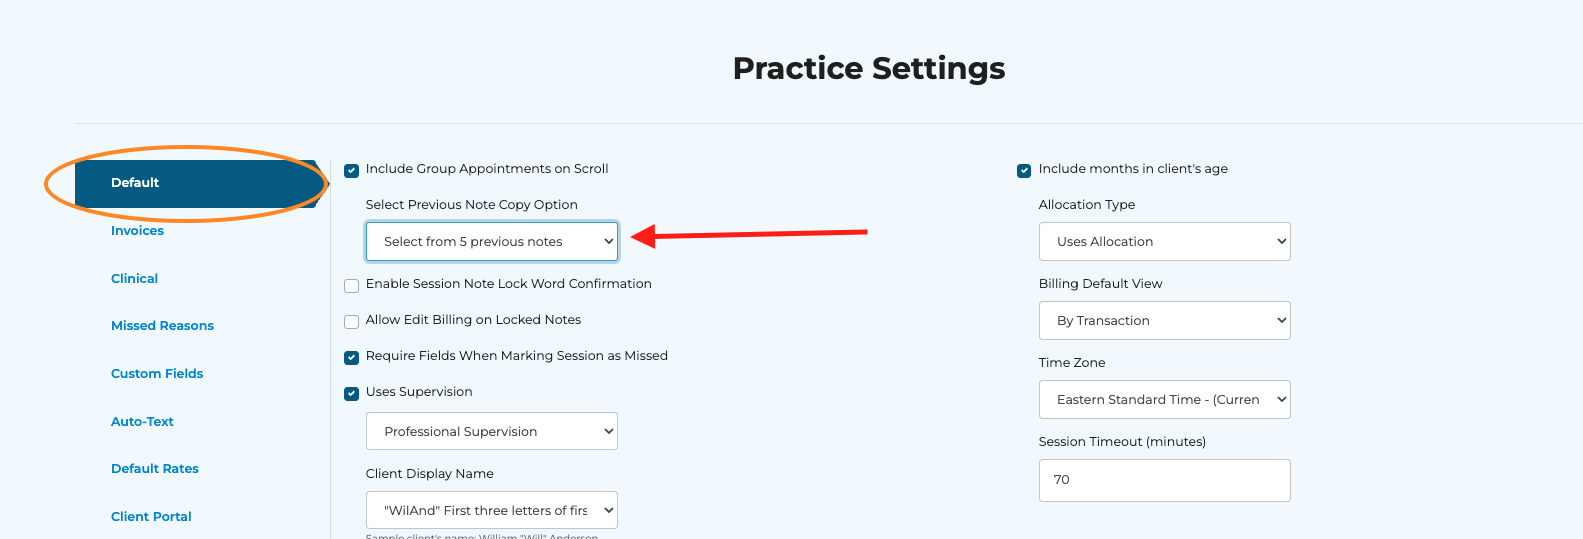1583x539 pixels.
Task: Check Allow Edit Billing on Locked Notes
Action: [x=351, y=322]
